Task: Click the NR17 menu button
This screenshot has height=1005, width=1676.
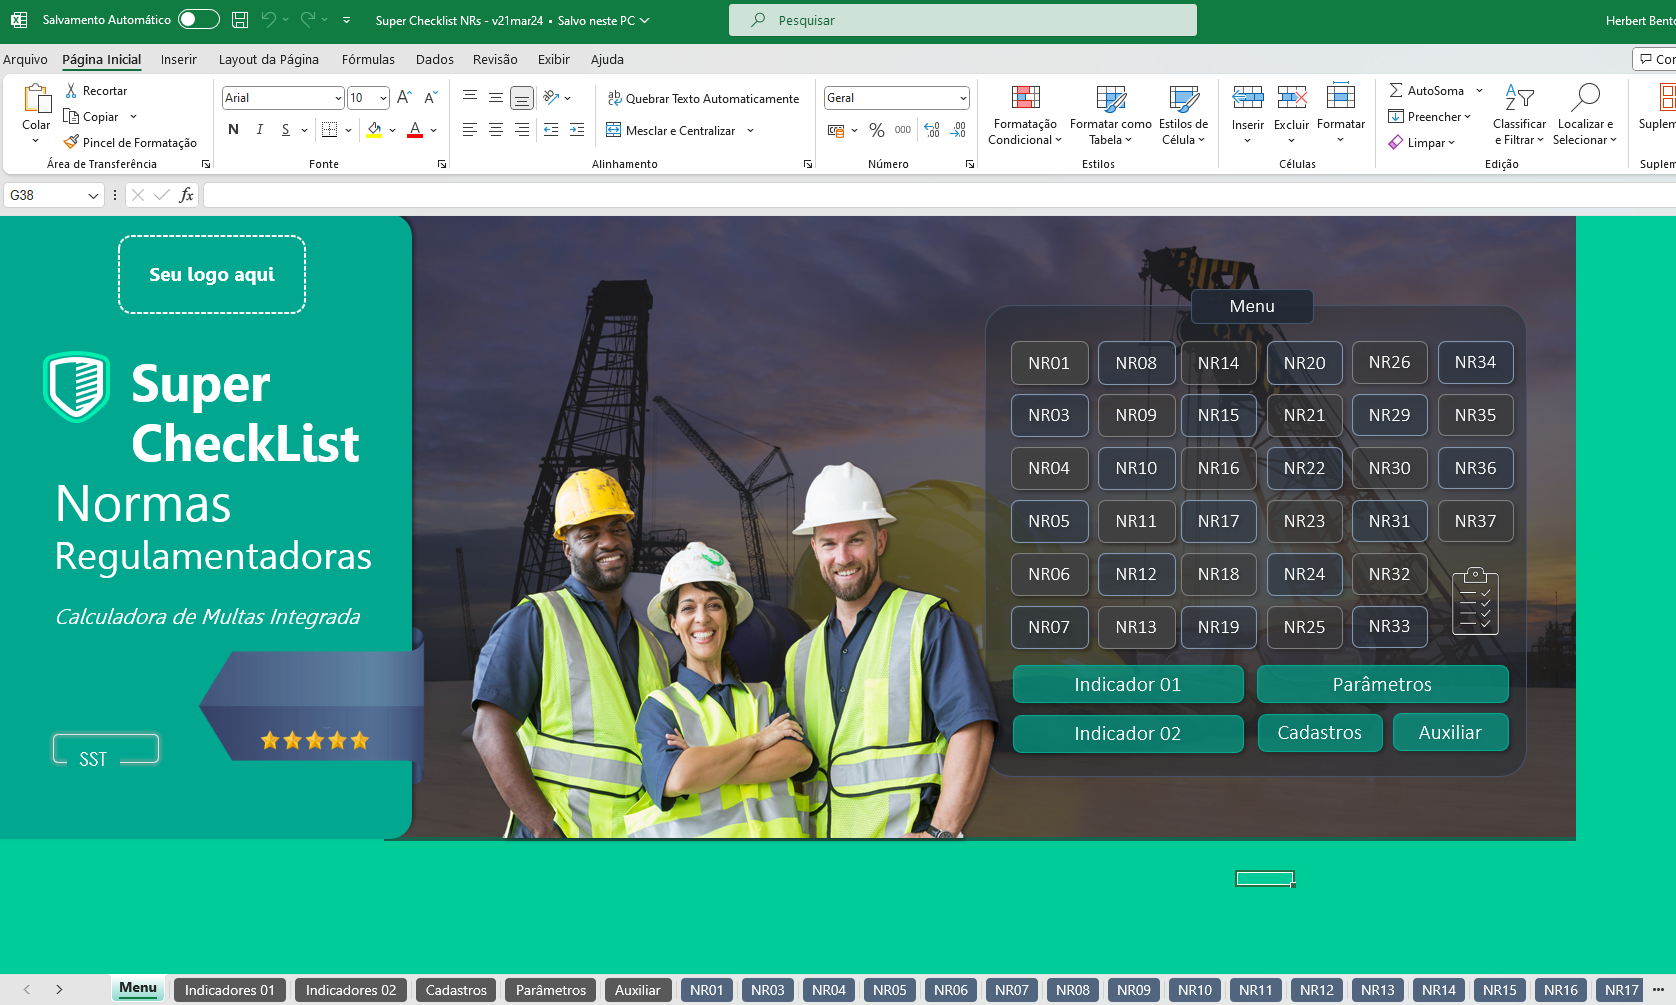Action: click(x=1218, y=521)
